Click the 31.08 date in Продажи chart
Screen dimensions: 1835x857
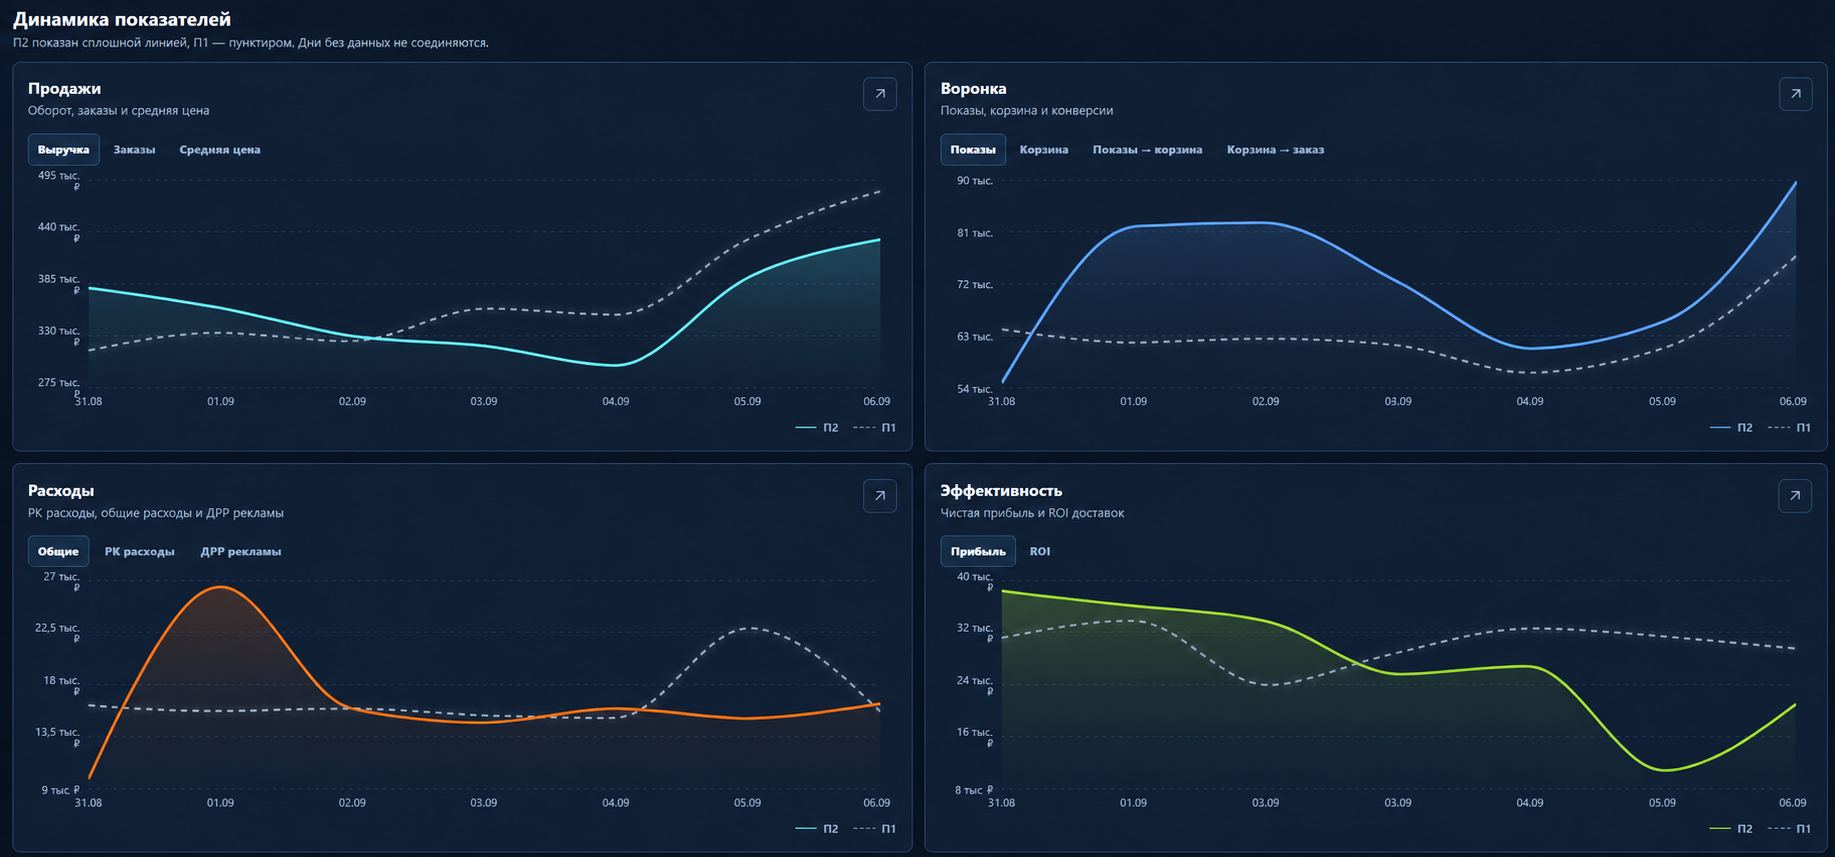(x=88, y=401)
